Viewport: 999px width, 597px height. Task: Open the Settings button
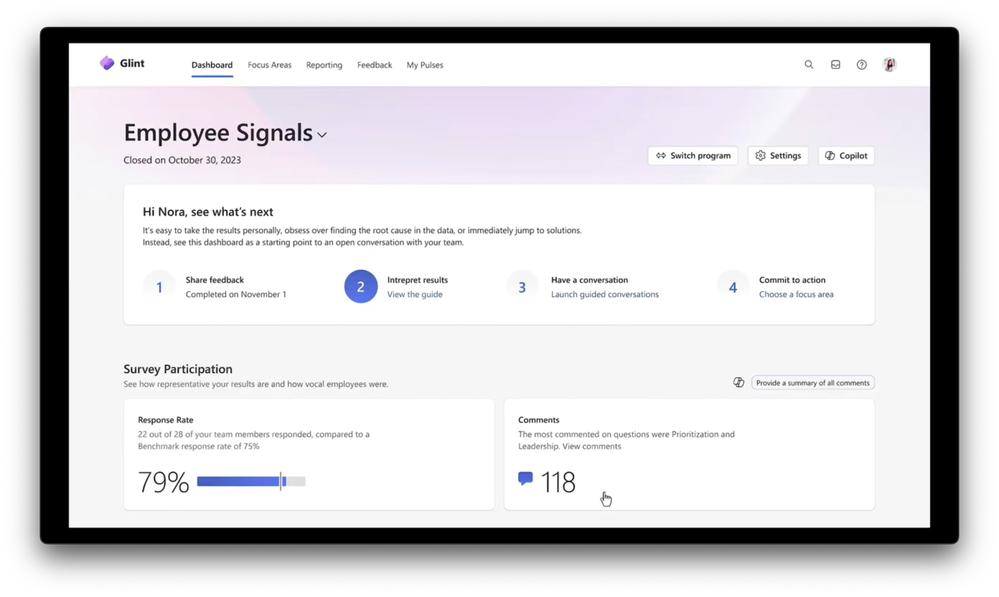pos(778,155)
